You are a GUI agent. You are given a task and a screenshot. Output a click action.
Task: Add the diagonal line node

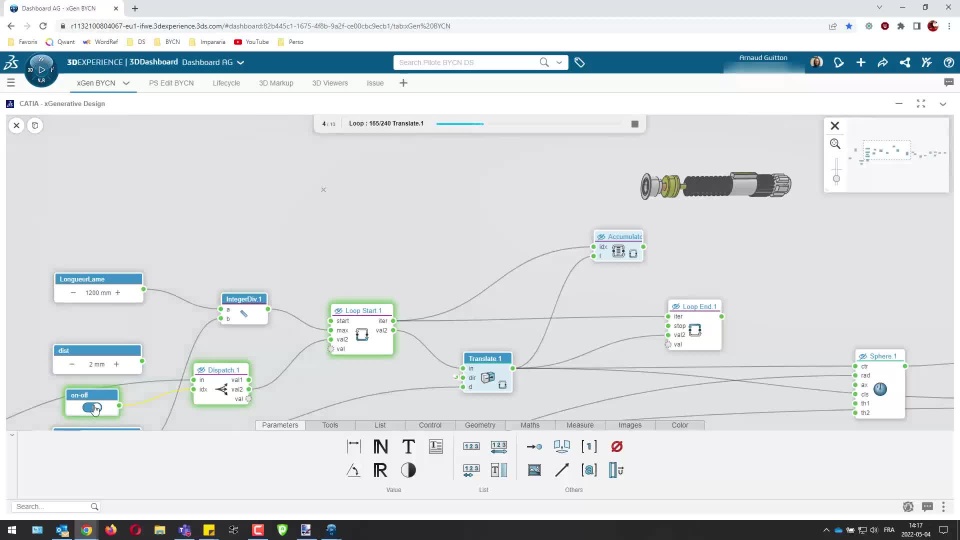[x=561, y=470]
